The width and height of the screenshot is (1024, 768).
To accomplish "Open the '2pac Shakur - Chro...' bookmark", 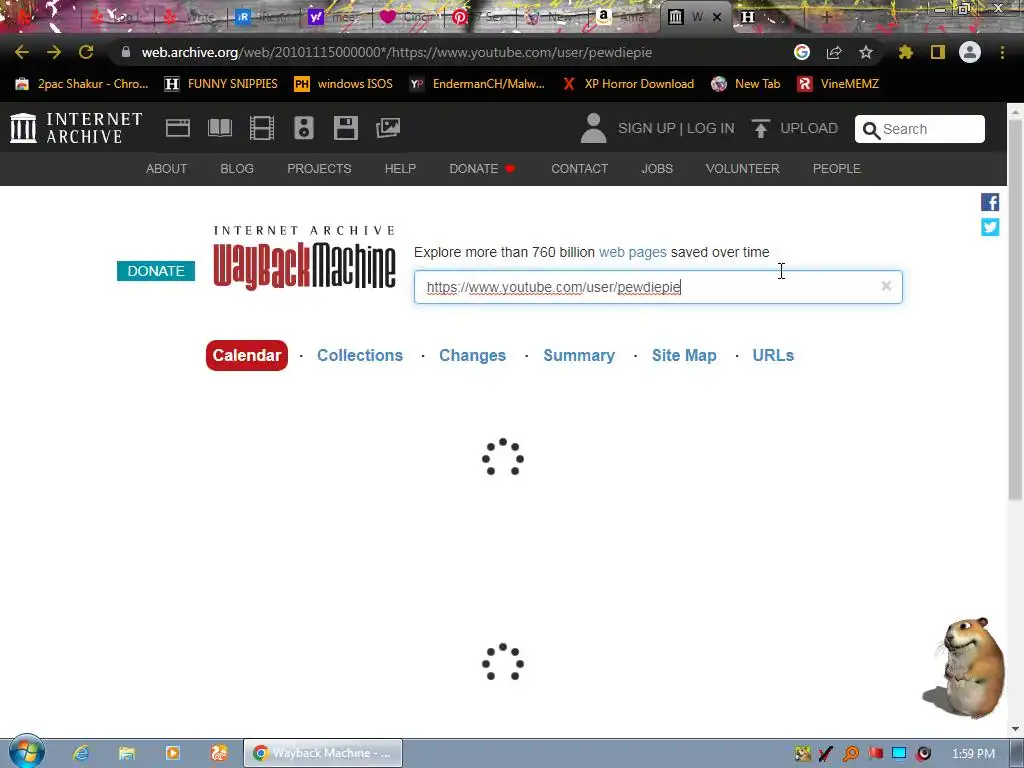I will coord(82,84).
